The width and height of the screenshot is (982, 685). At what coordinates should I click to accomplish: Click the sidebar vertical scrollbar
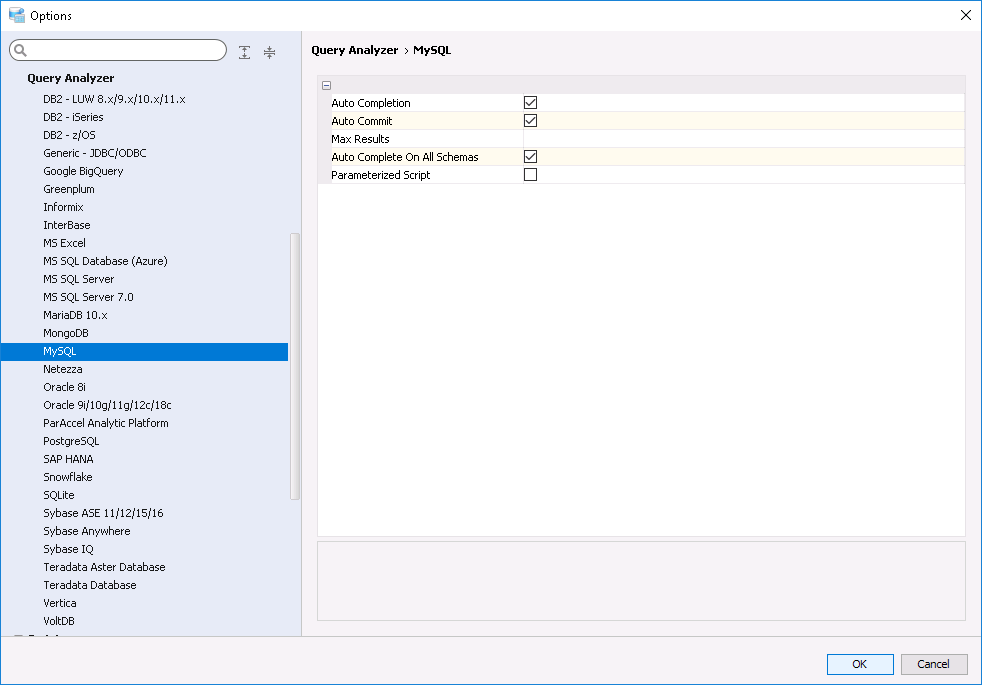294,365
